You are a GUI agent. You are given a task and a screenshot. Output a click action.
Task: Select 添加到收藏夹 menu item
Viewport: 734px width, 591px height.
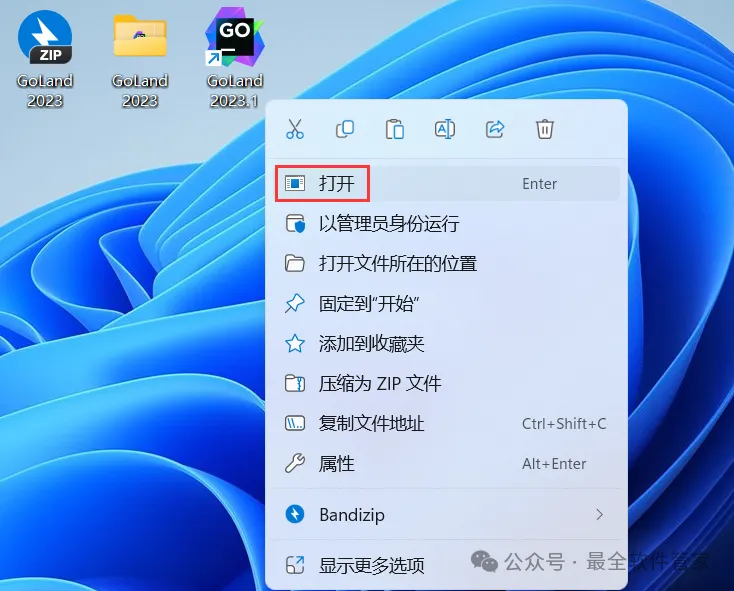[447, 344]
